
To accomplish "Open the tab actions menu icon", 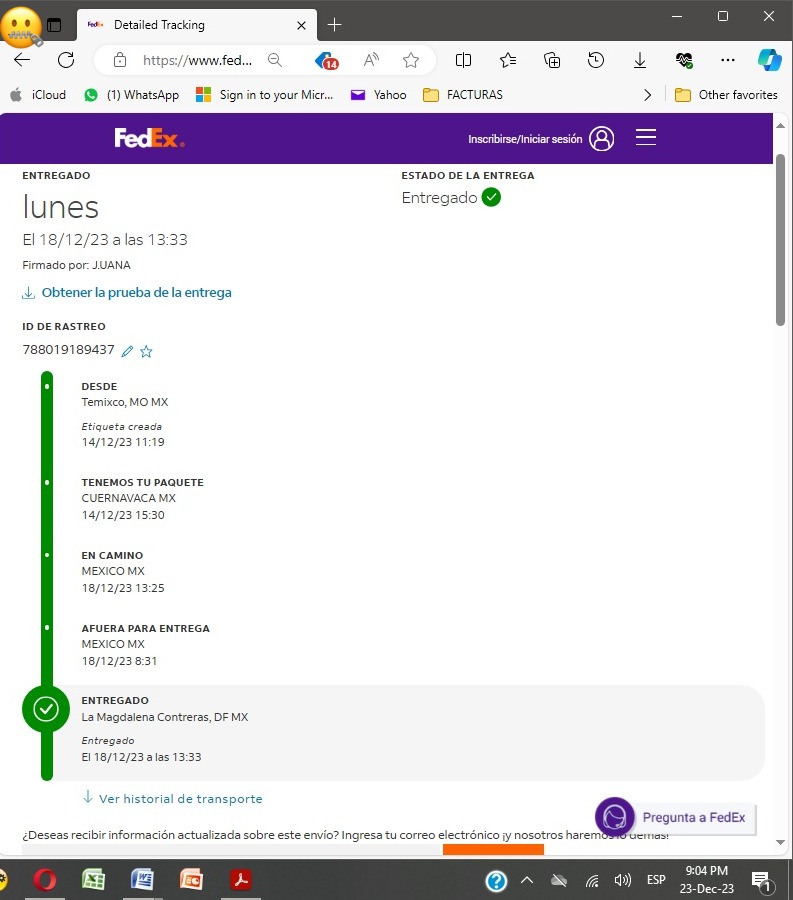I will tap(54, 25).
